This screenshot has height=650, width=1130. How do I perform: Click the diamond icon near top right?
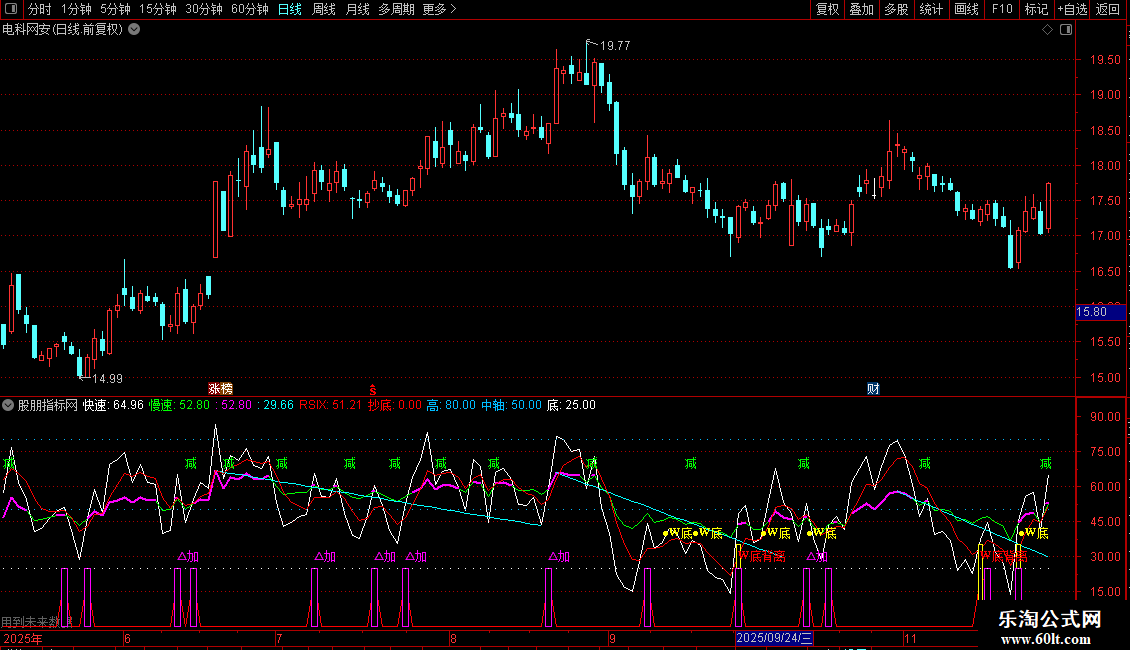(x=1047, y=30)
